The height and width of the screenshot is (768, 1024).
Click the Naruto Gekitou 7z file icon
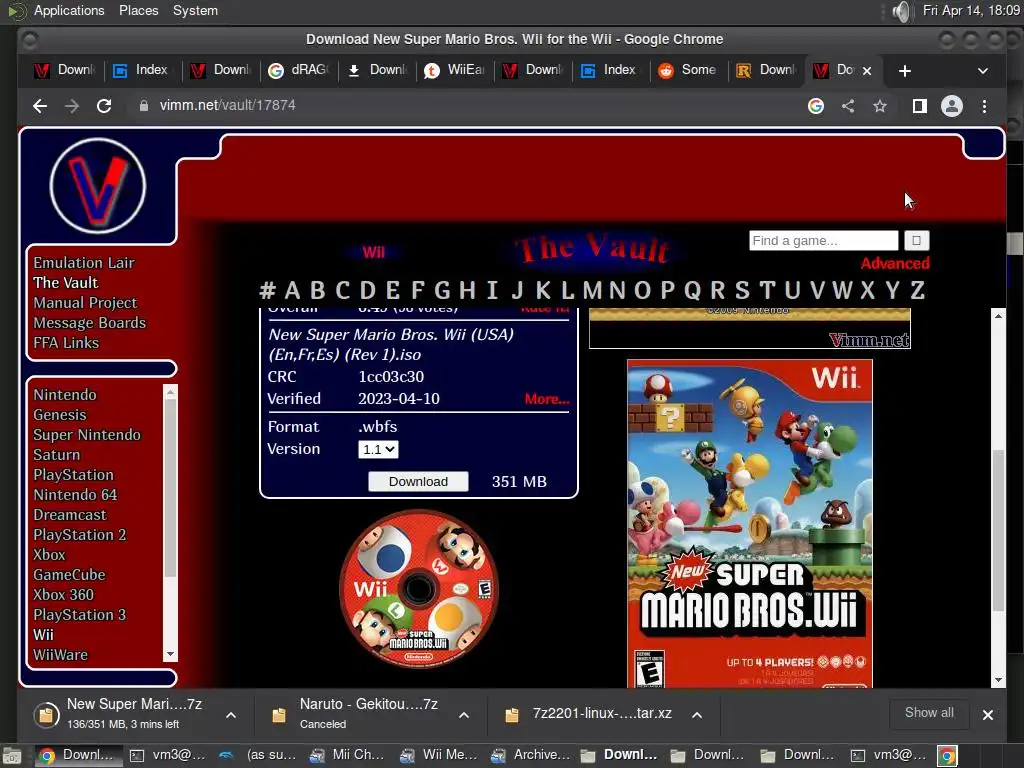point(279,715)
